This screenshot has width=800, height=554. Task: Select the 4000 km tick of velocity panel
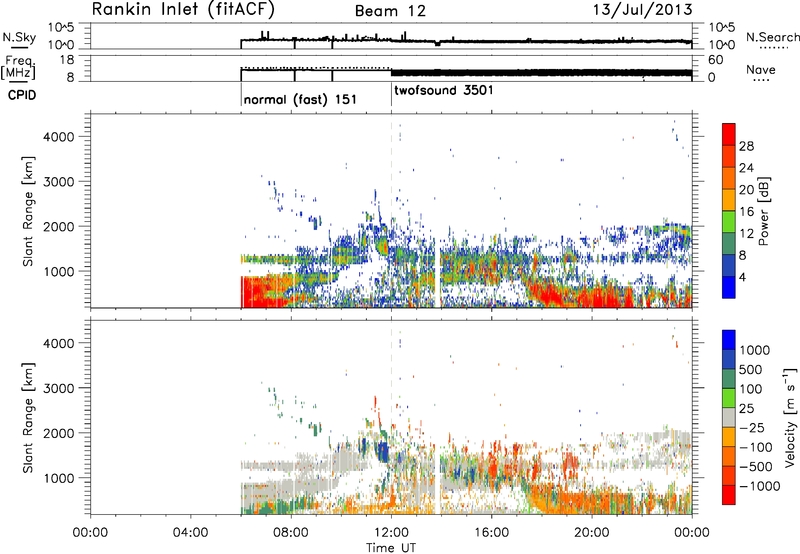59,343
